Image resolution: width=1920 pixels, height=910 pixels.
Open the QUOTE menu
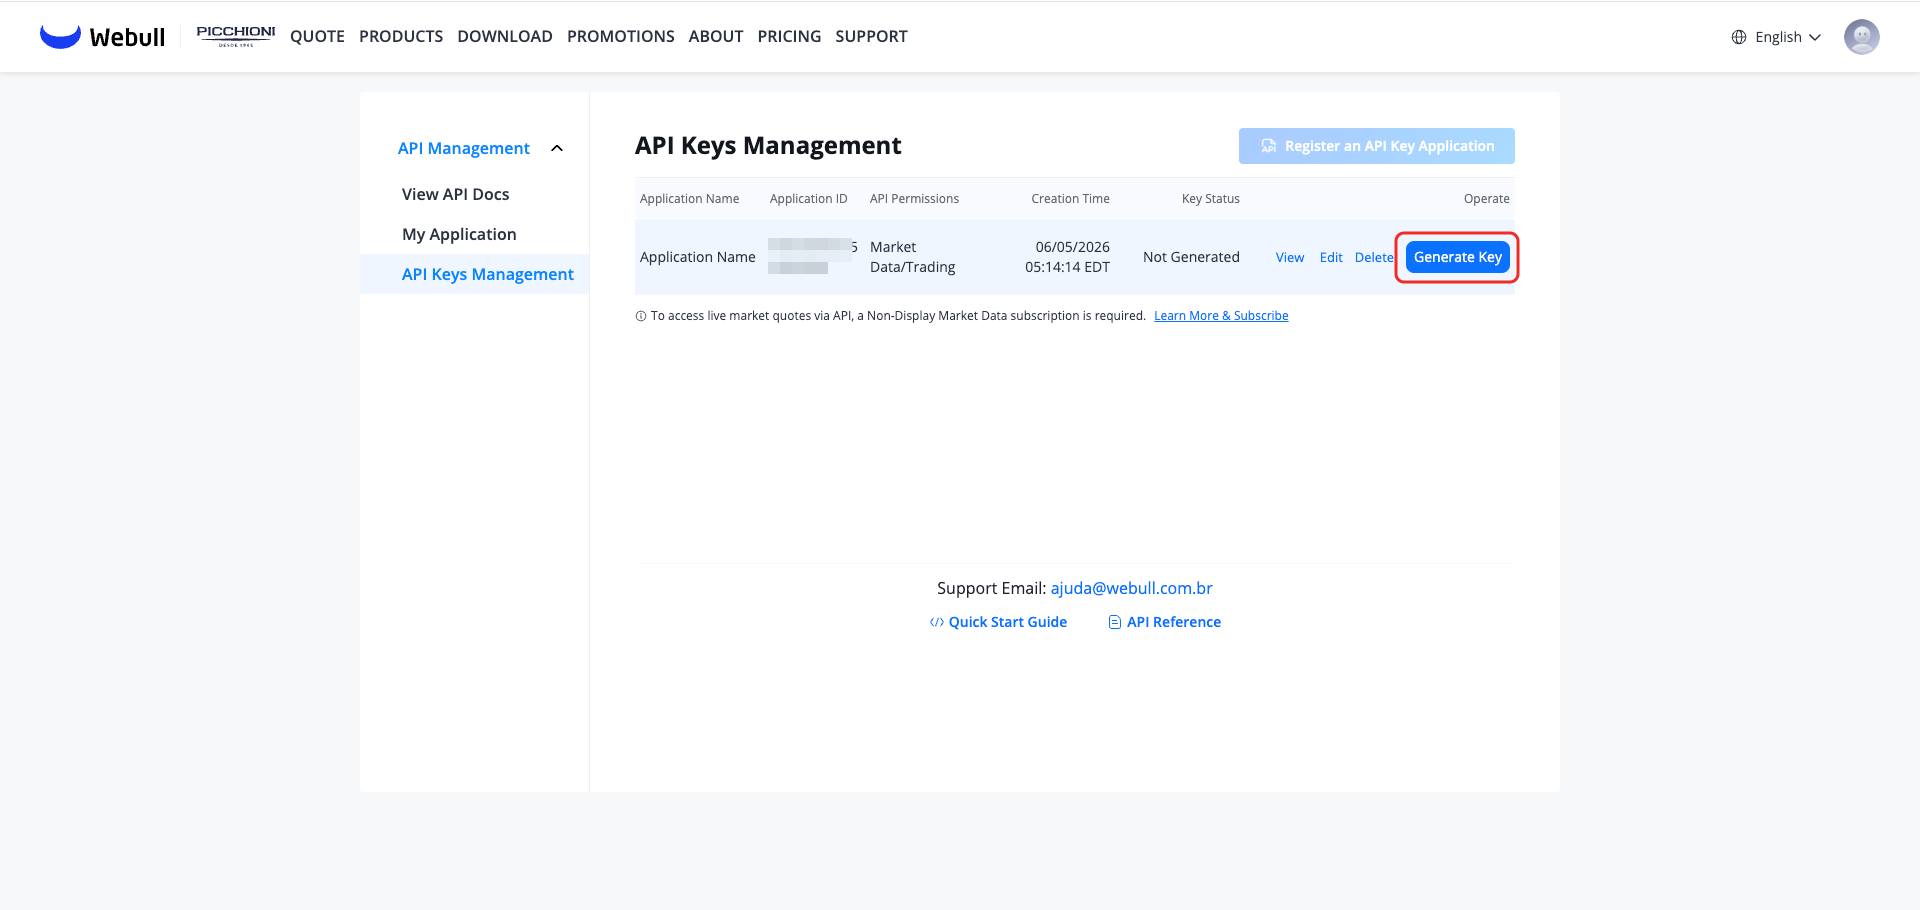point(317,36)
